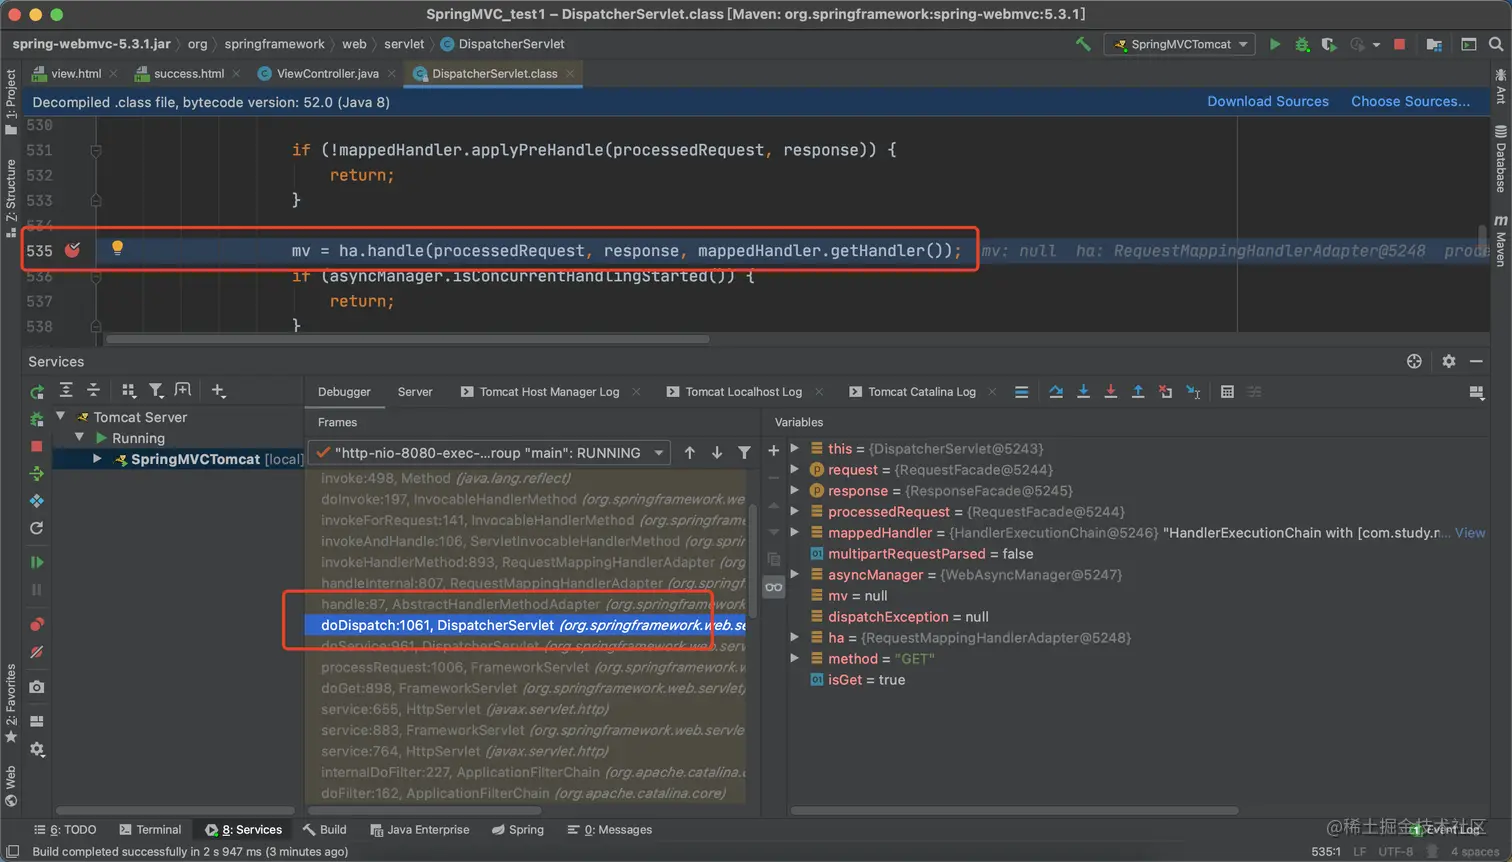
Task: Click the Step Over debugger icon
Action: 1056,392
